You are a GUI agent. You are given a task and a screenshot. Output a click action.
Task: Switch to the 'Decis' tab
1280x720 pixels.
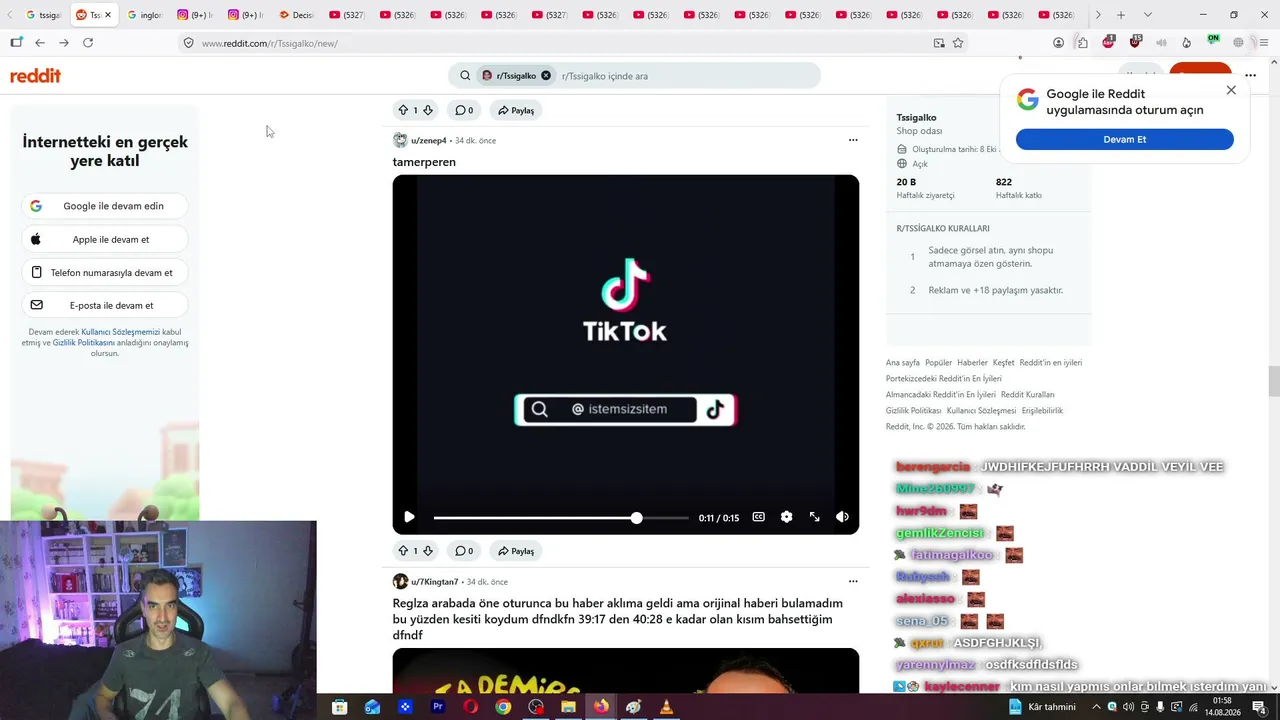tap(296, 15)
